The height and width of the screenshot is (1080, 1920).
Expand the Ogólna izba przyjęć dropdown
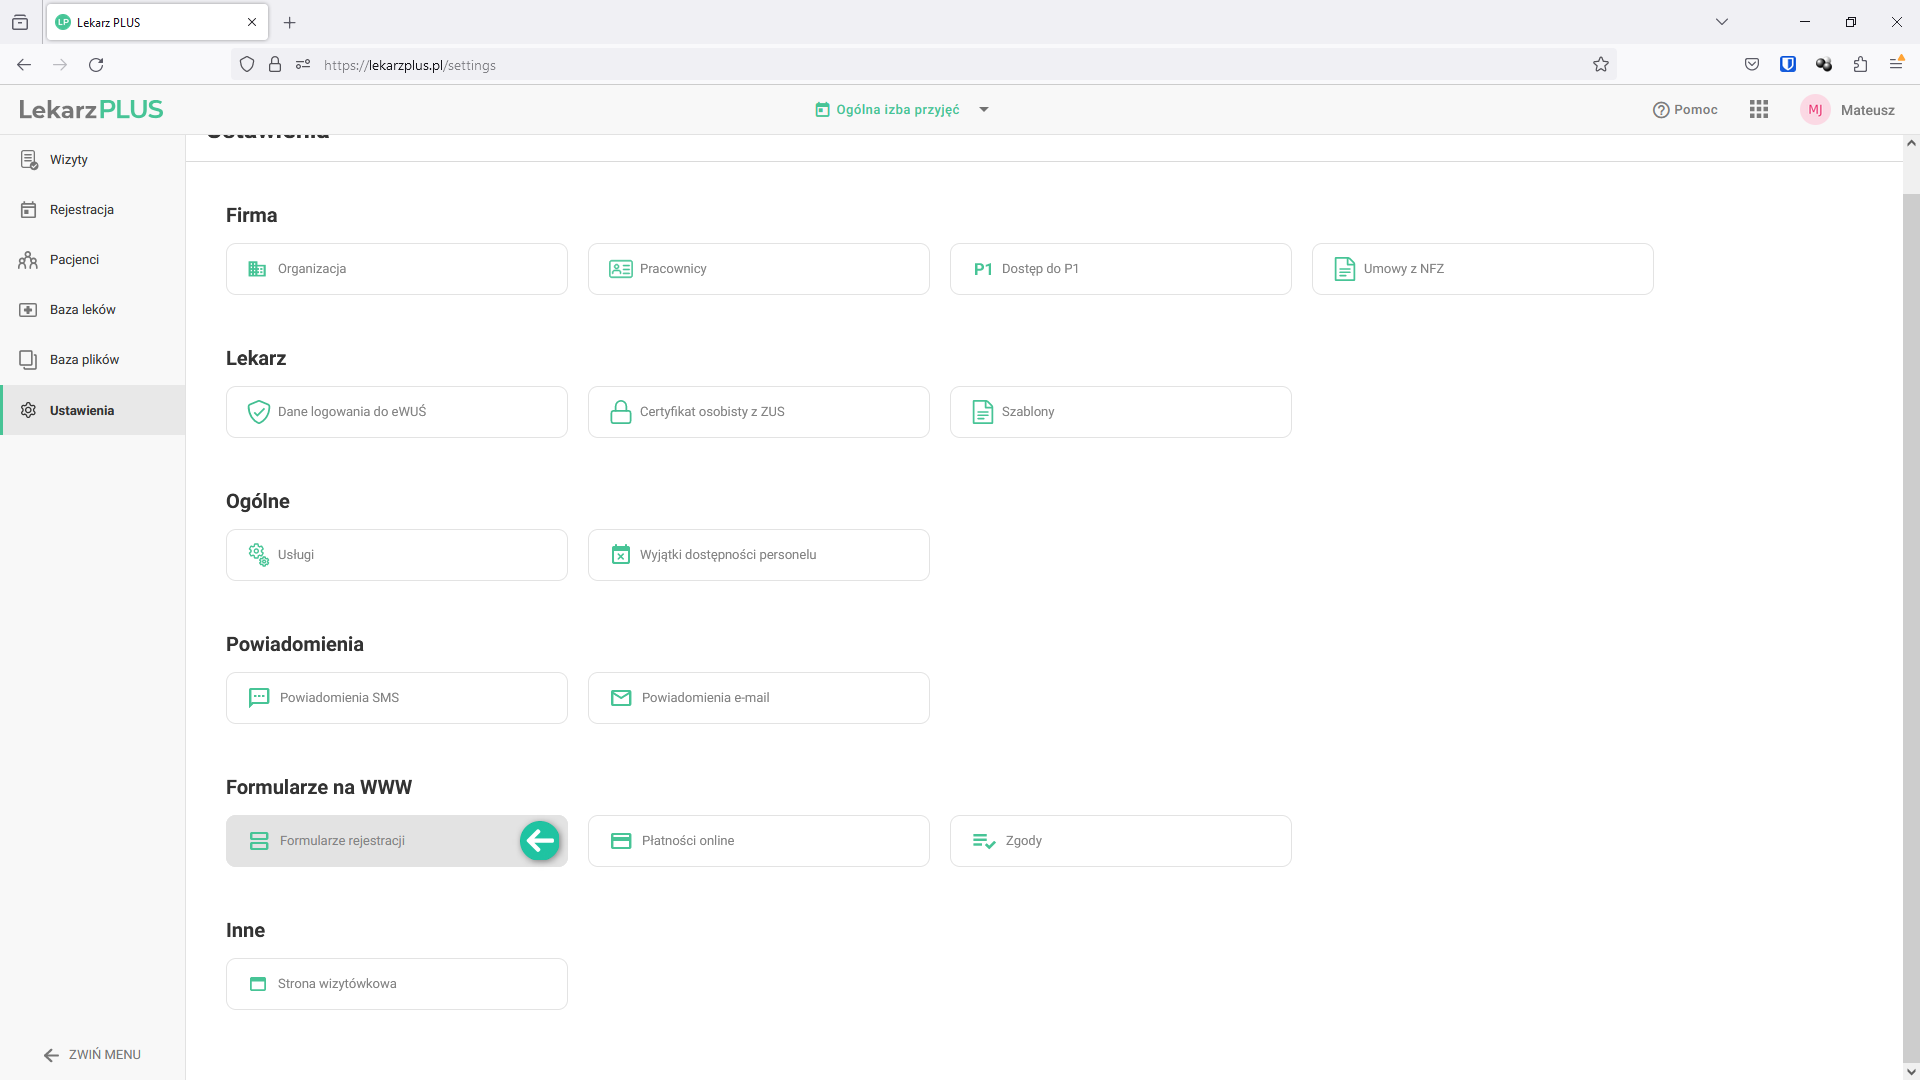(984, 110)
